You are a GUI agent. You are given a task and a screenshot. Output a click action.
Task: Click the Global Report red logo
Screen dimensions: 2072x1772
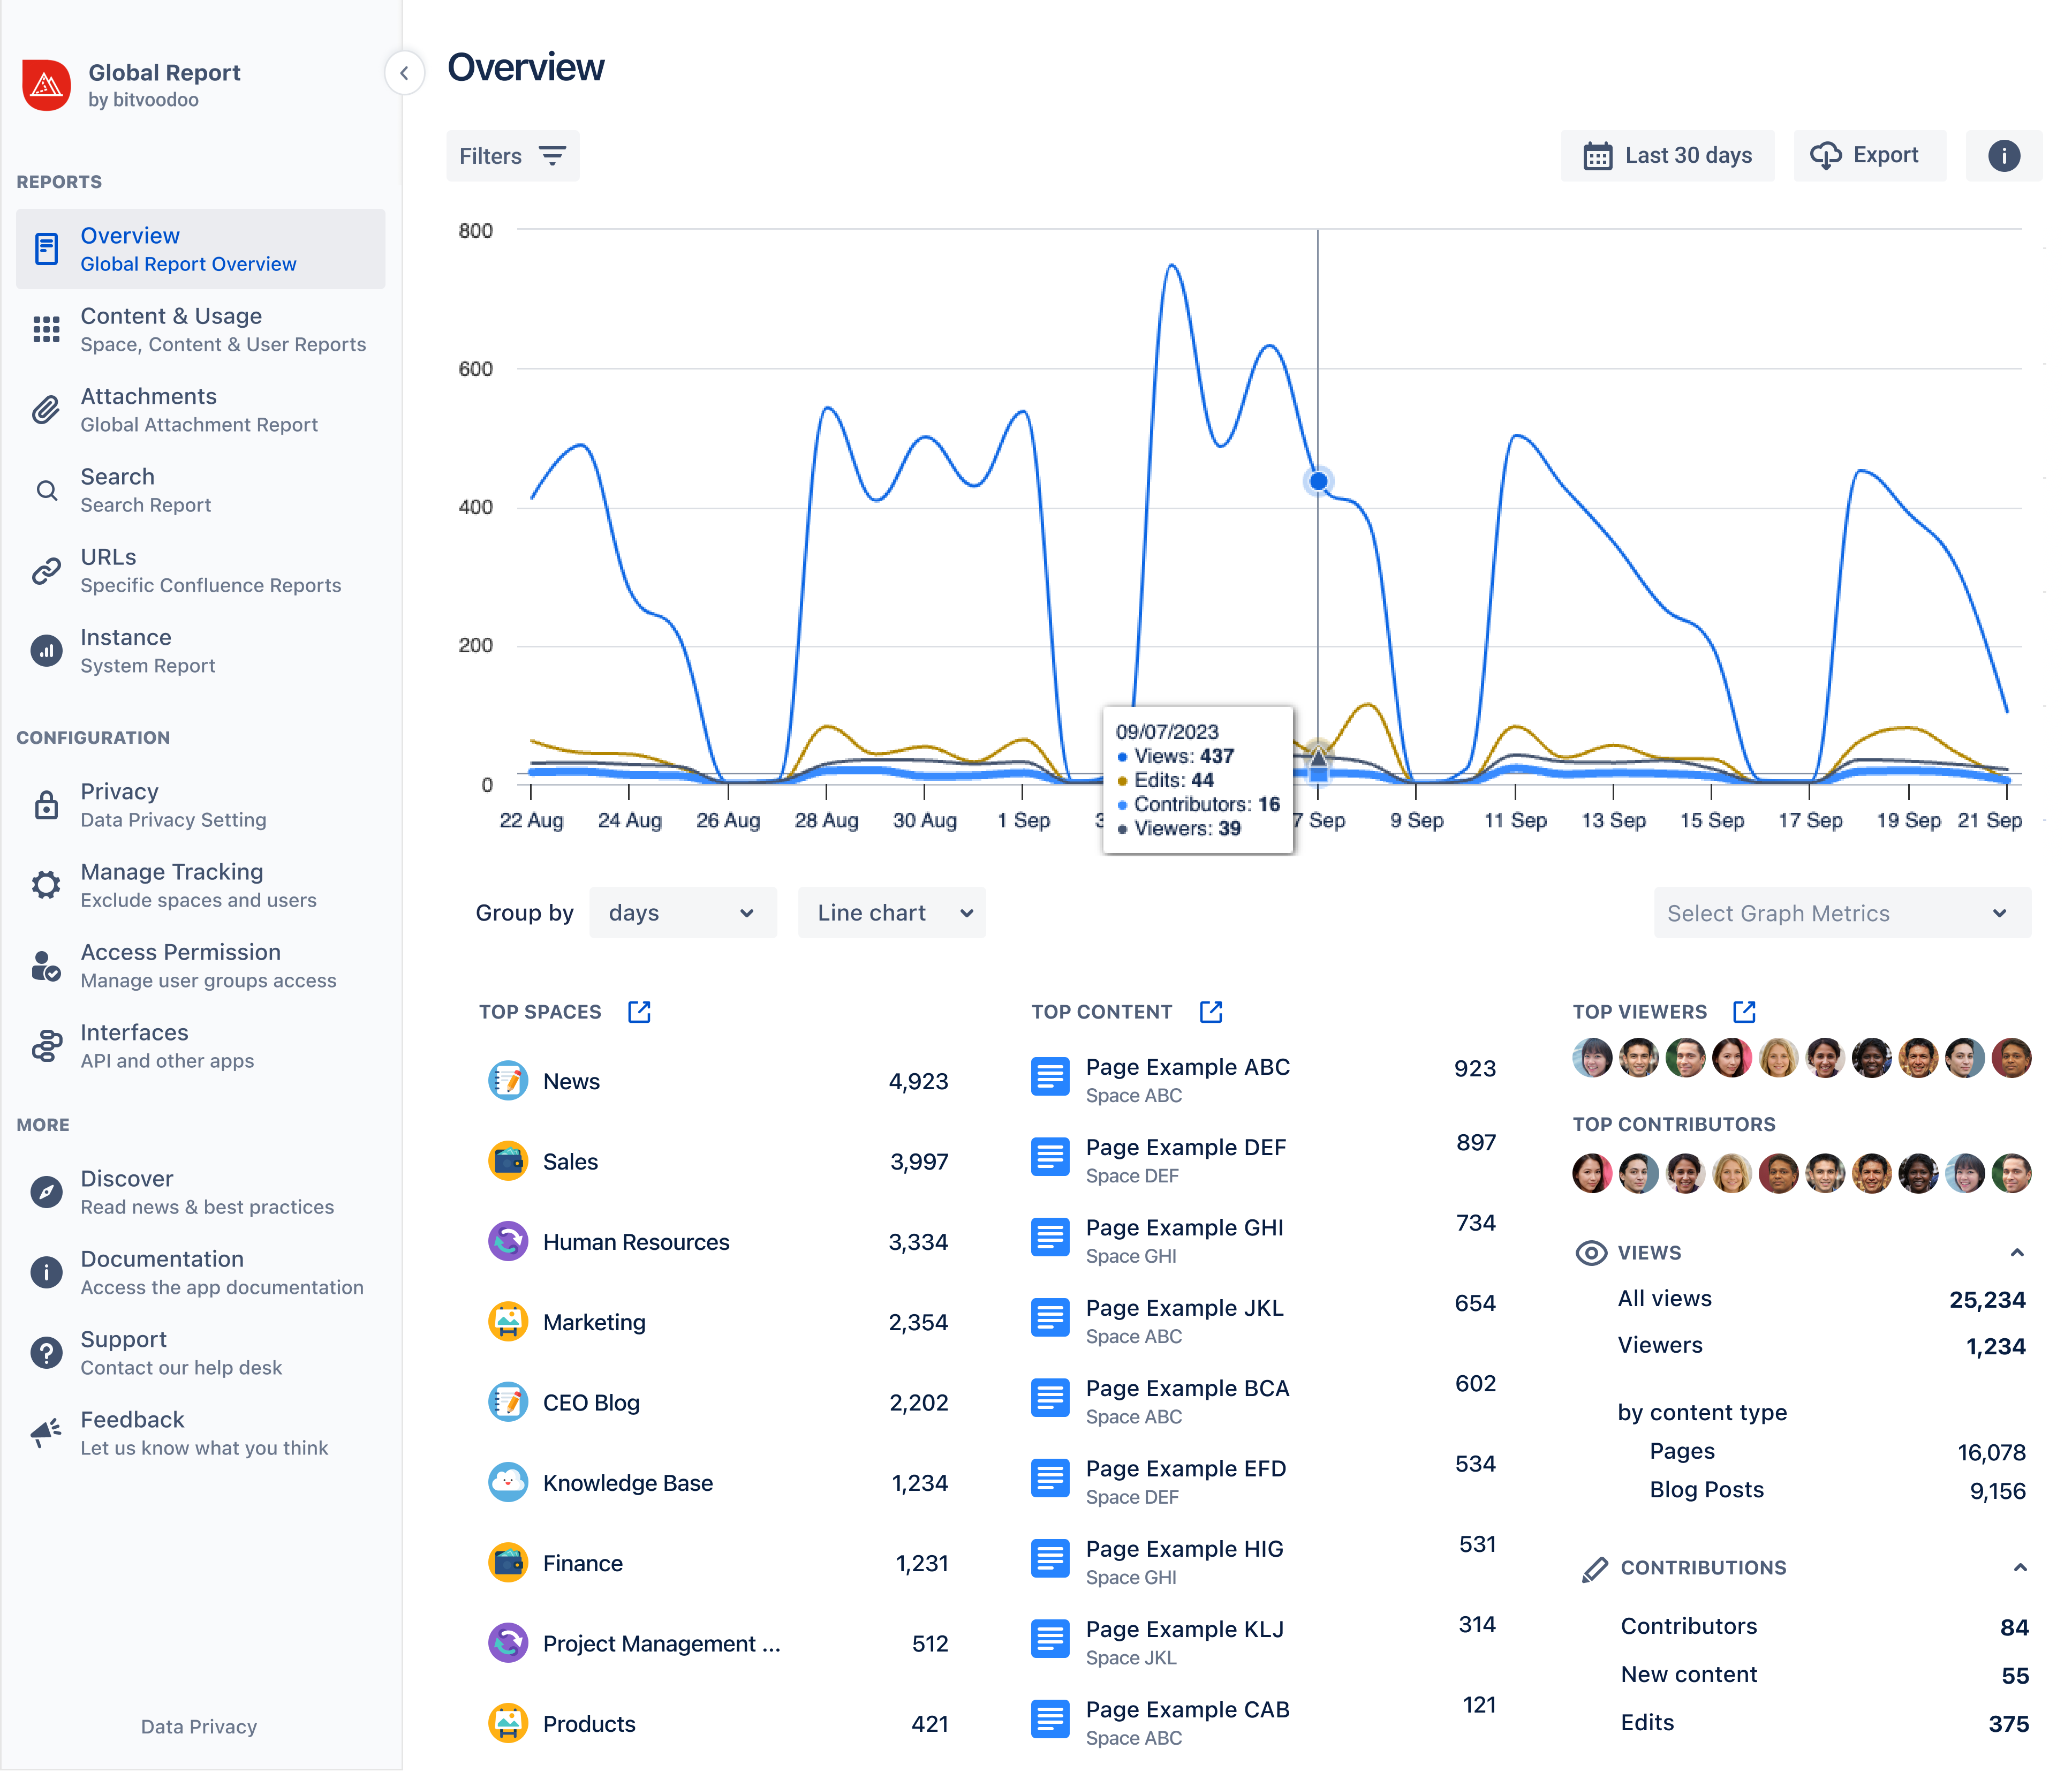pyautogui.click(x=46, y=86)
